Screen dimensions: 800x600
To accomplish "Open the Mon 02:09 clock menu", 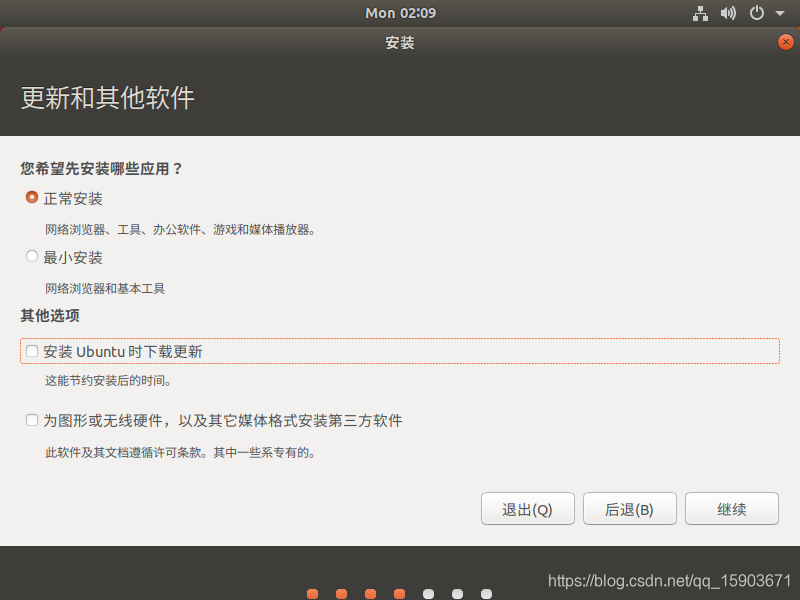I will [x=401, y=13].
